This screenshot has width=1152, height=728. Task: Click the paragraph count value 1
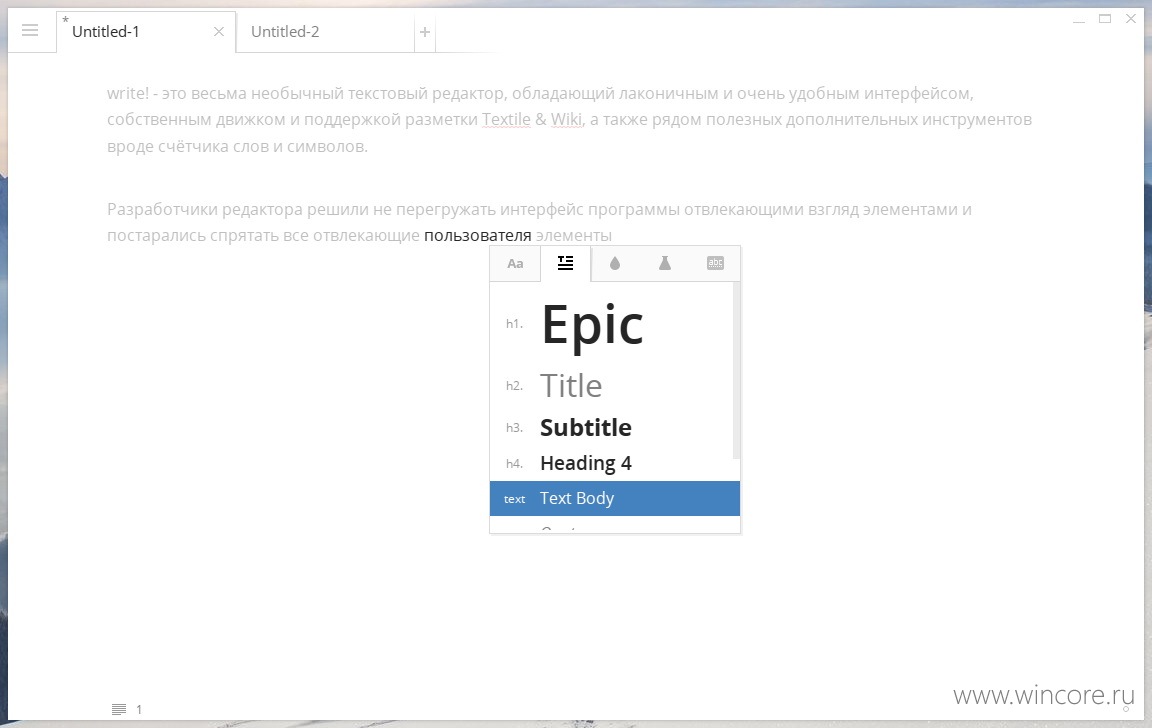(139, 710)
